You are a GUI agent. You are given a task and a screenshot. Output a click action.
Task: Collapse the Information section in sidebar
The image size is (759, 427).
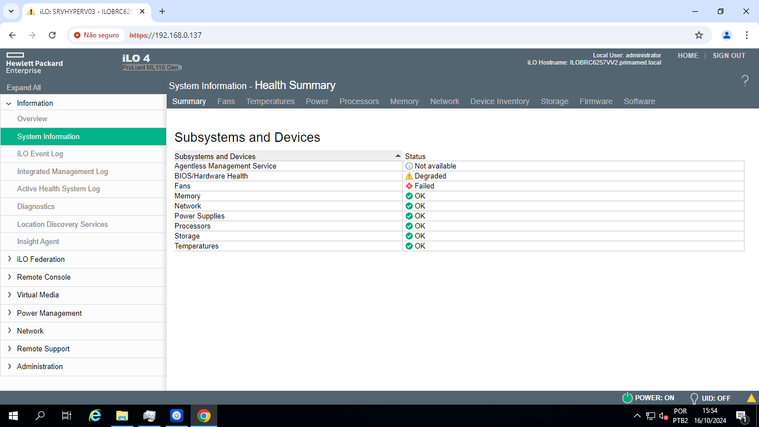(34, 103)
